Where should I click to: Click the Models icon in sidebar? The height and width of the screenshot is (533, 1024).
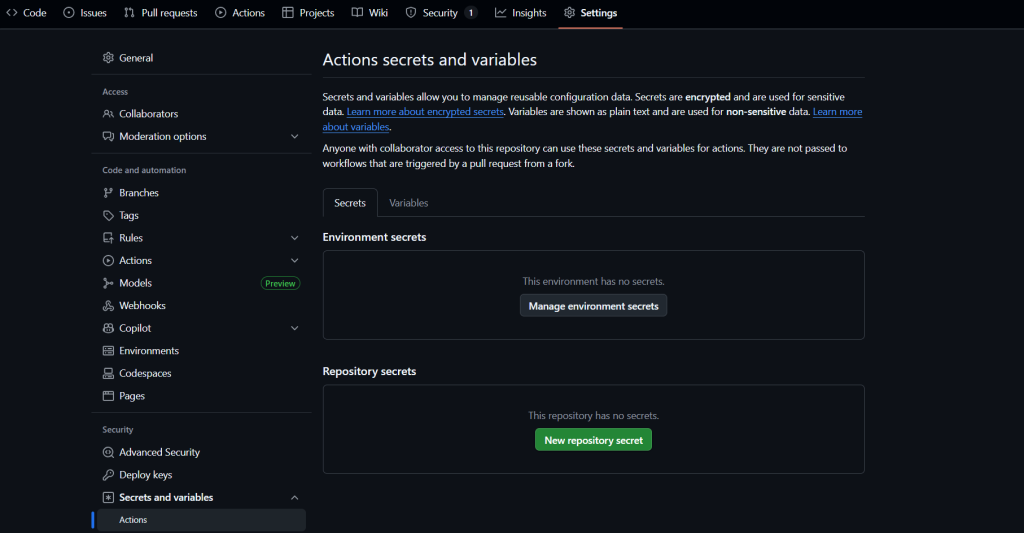[108, 283]
